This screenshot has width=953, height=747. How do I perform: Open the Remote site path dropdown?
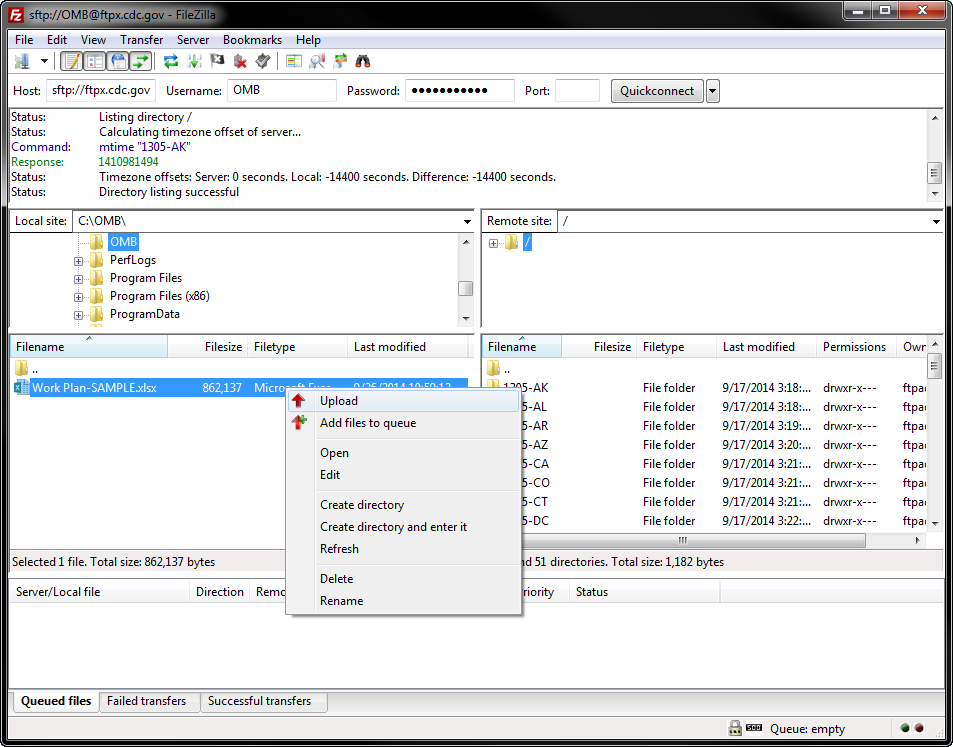pyautogui.click(x=936, y=221)
